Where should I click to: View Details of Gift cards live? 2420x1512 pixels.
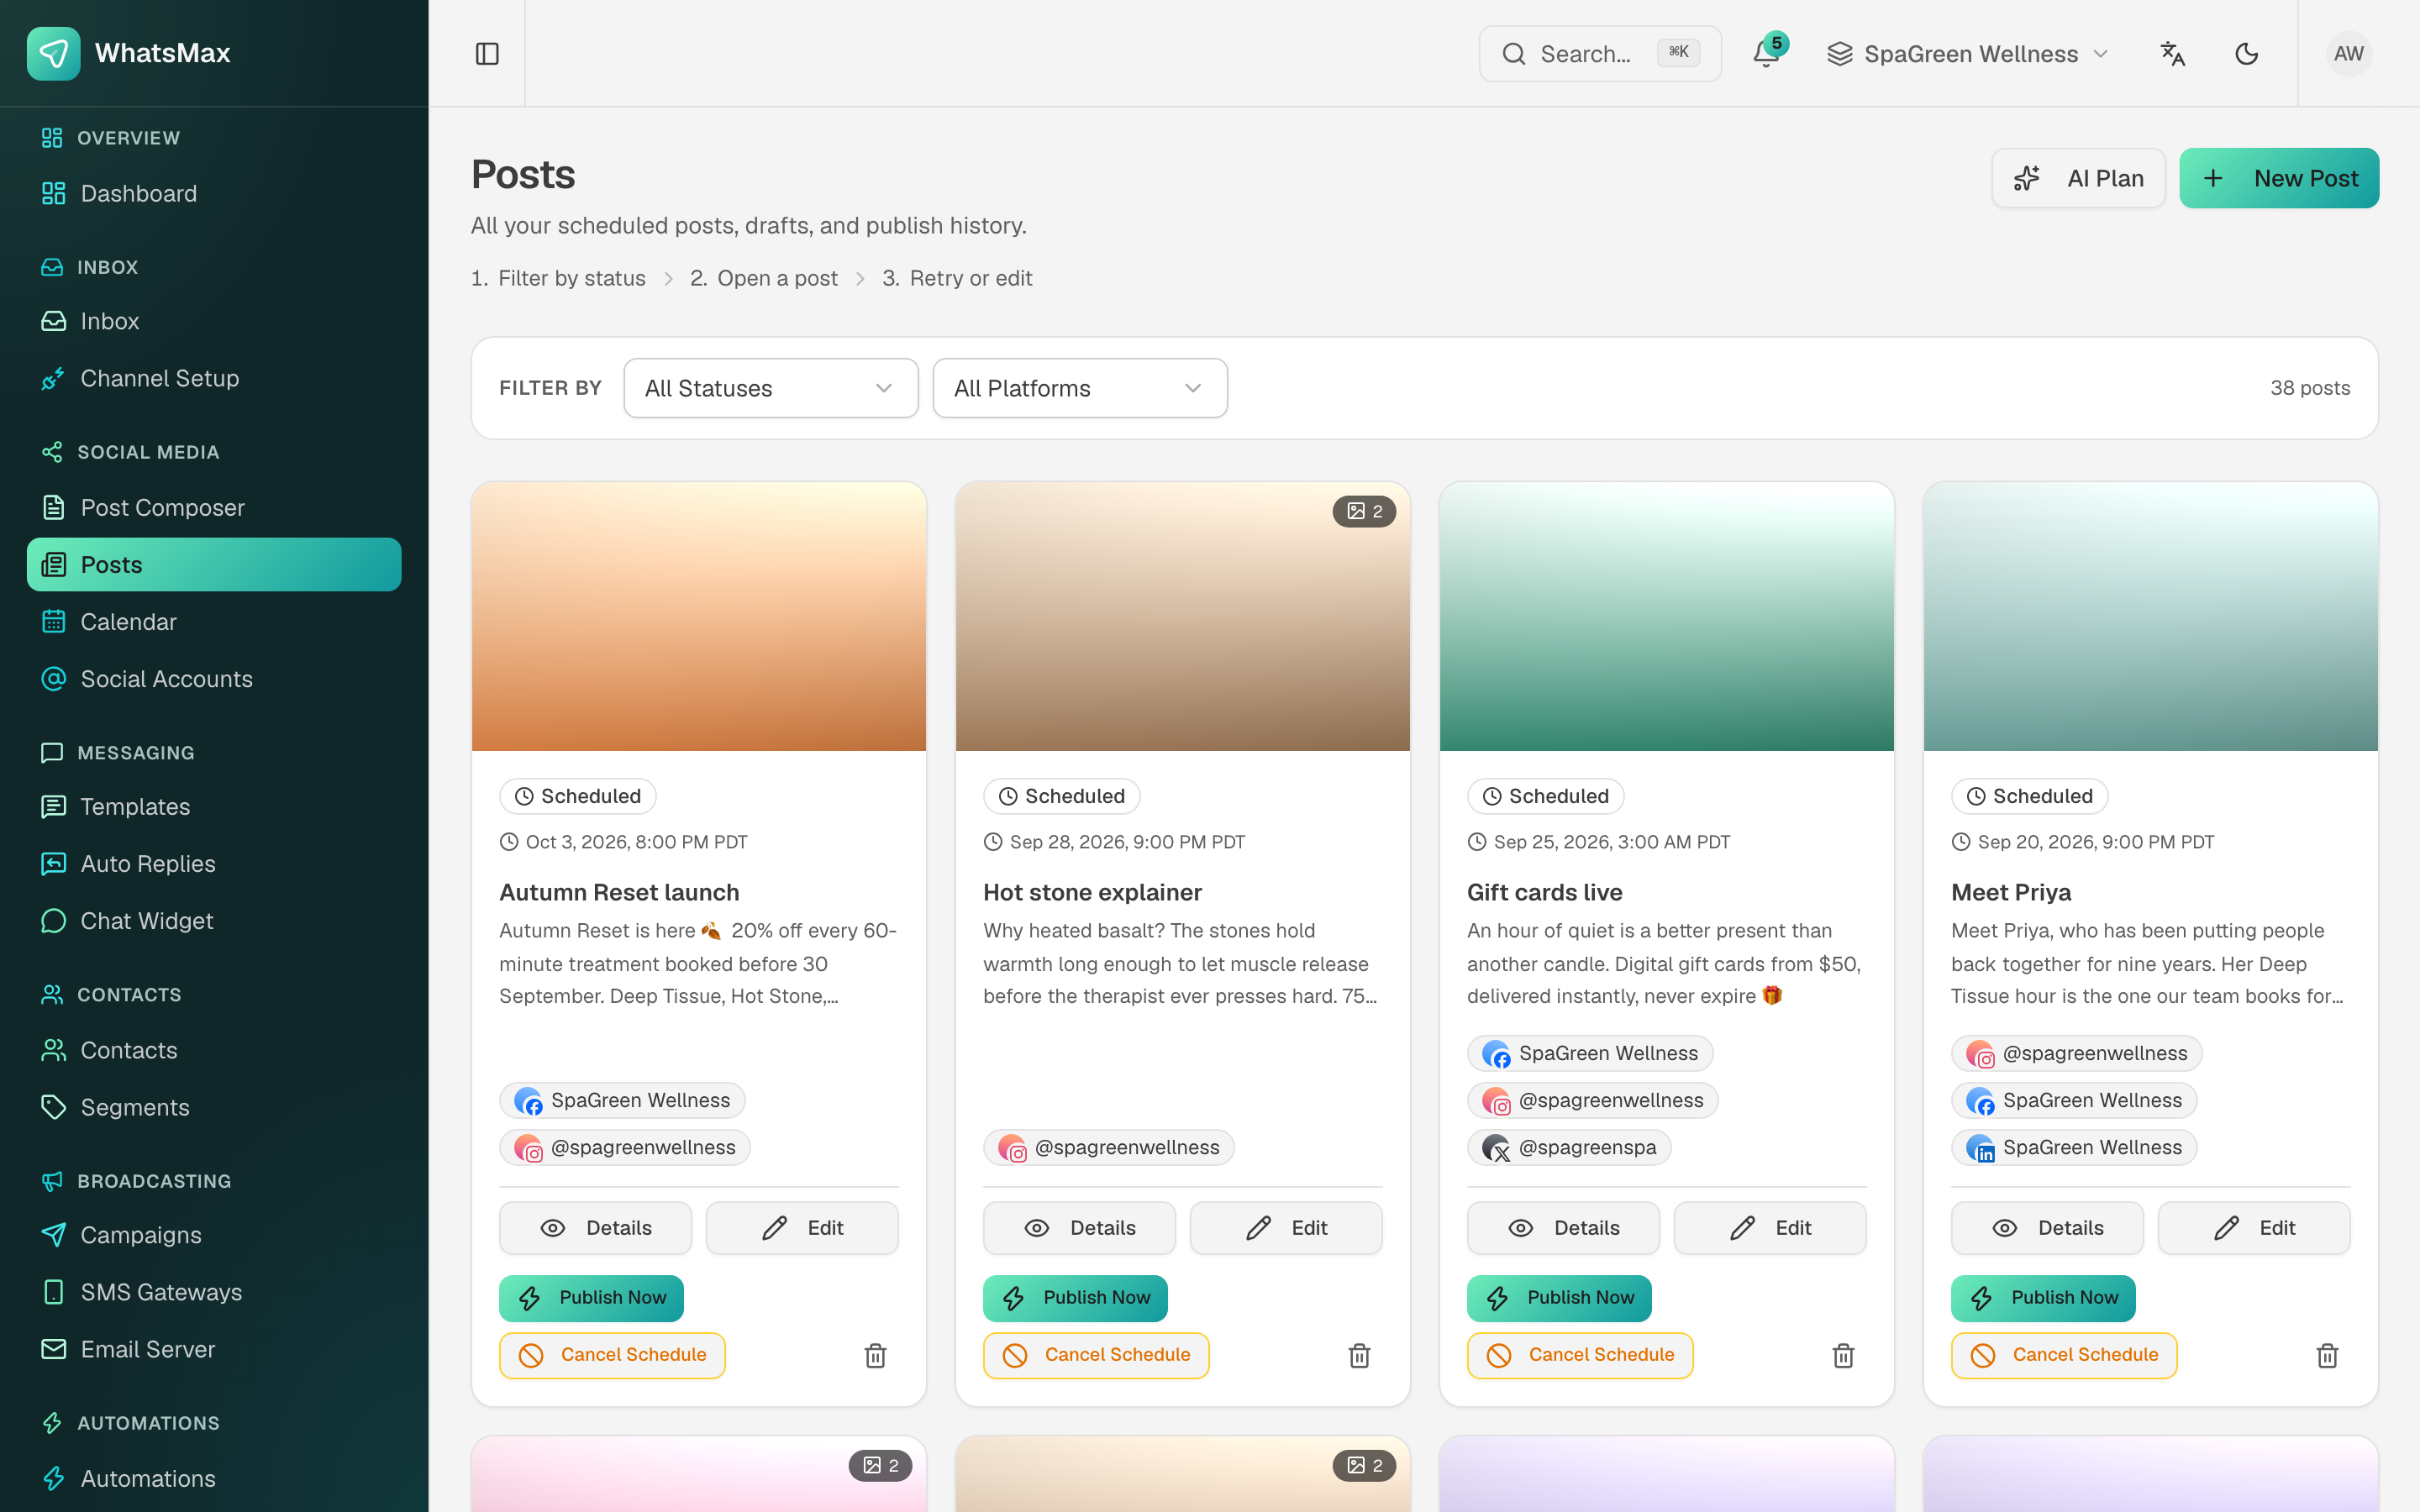click(1563, 1228)
